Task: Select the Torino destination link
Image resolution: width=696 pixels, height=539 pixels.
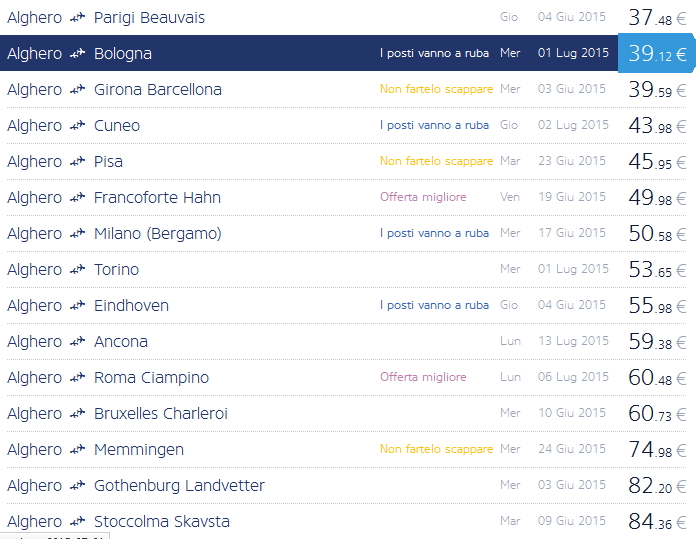Action: [x=116, y=270]
